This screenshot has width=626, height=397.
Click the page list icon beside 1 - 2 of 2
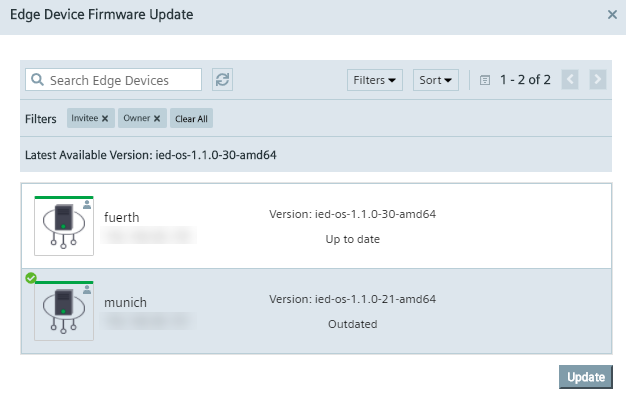(485, 80)
